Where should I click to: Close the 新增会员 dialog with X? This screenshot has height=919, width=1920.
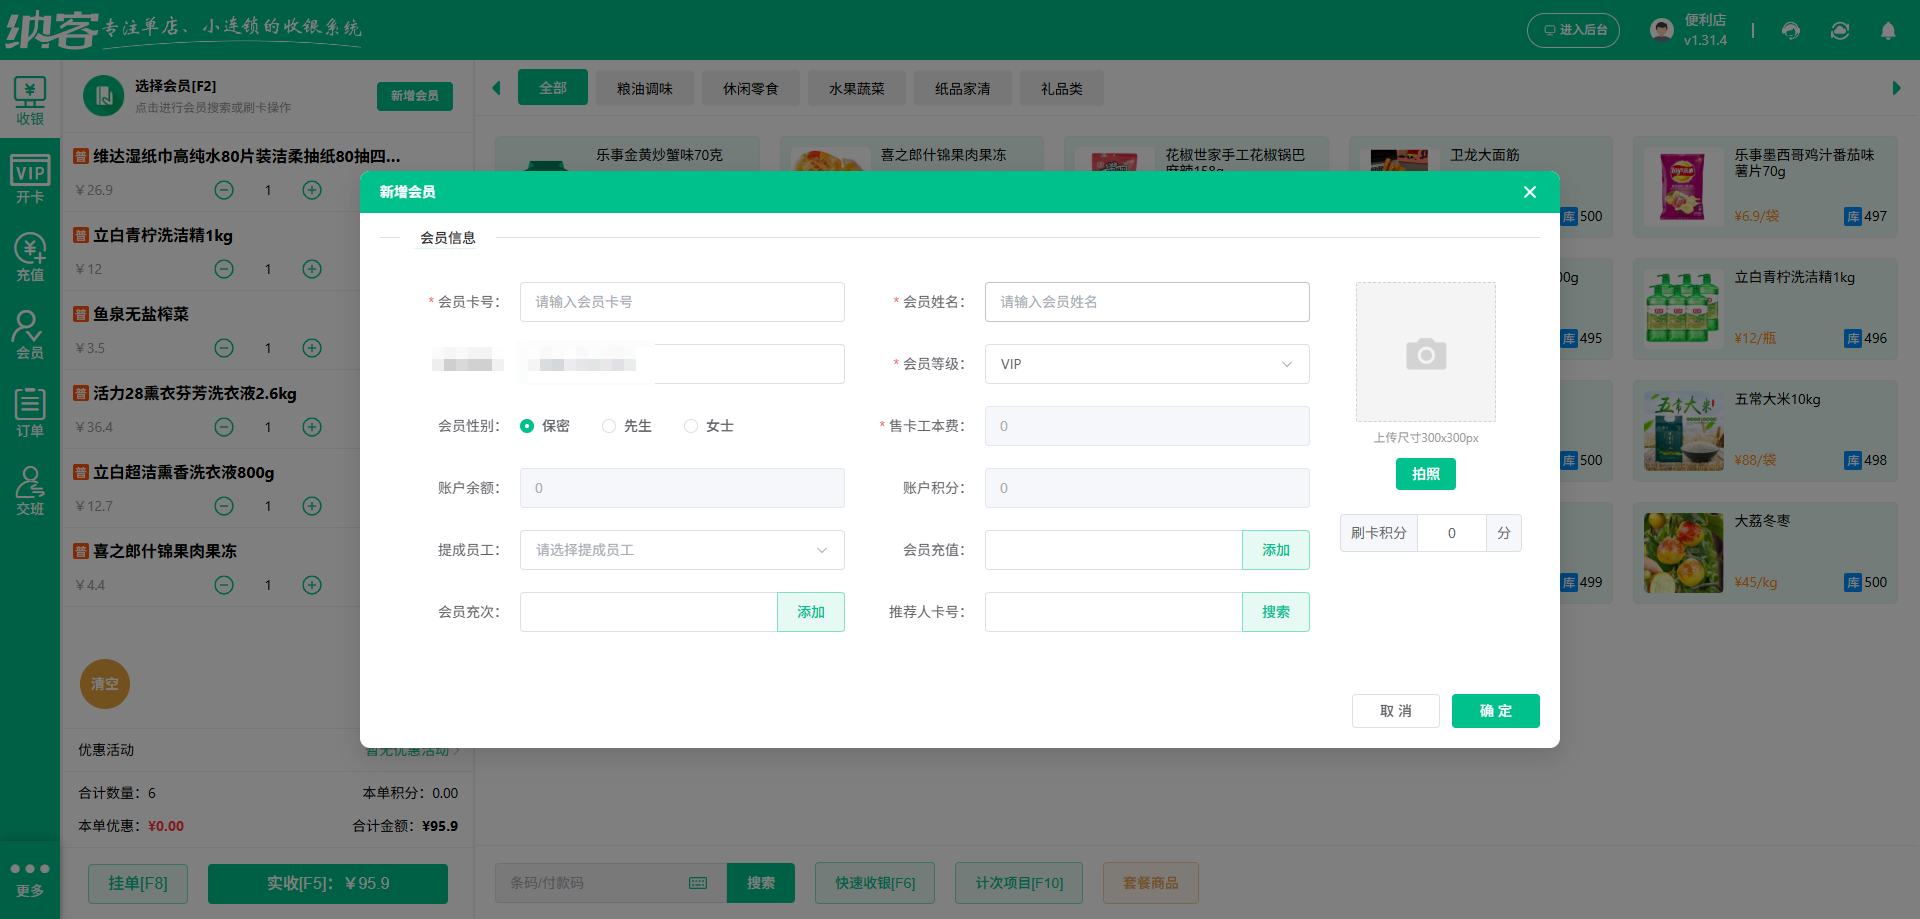click(1529, 192)
